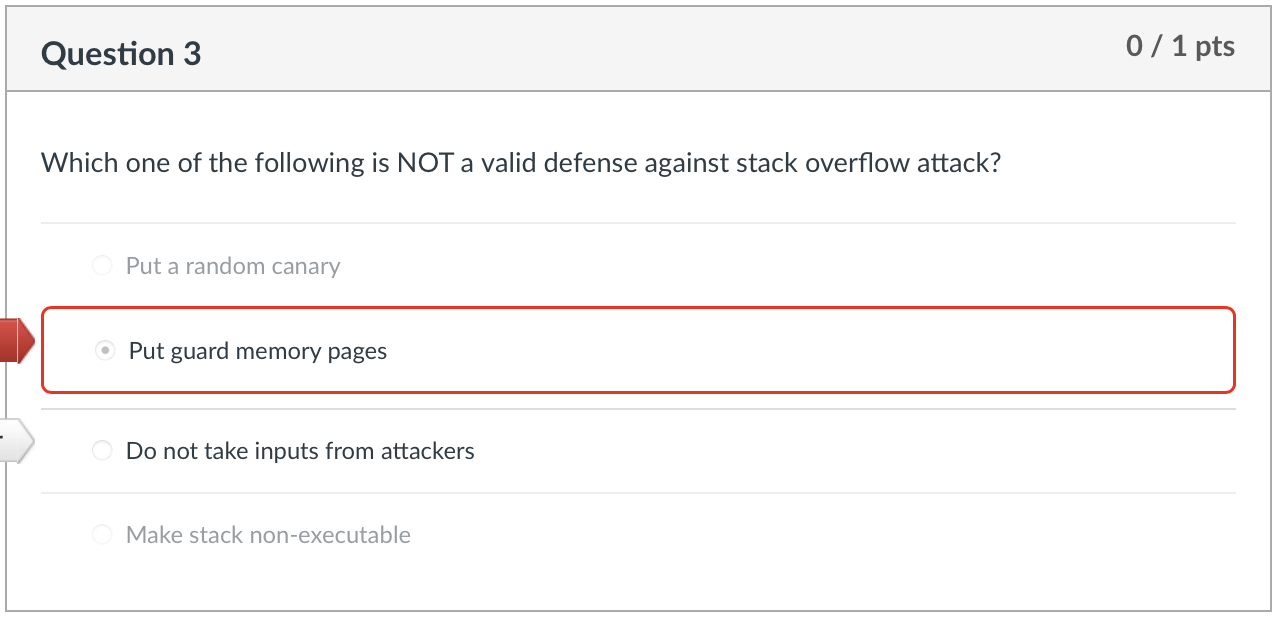The image size is (1286, 644).
Task: Click the '0 / 1 pts' score label
Action: tap(1181, 45)
